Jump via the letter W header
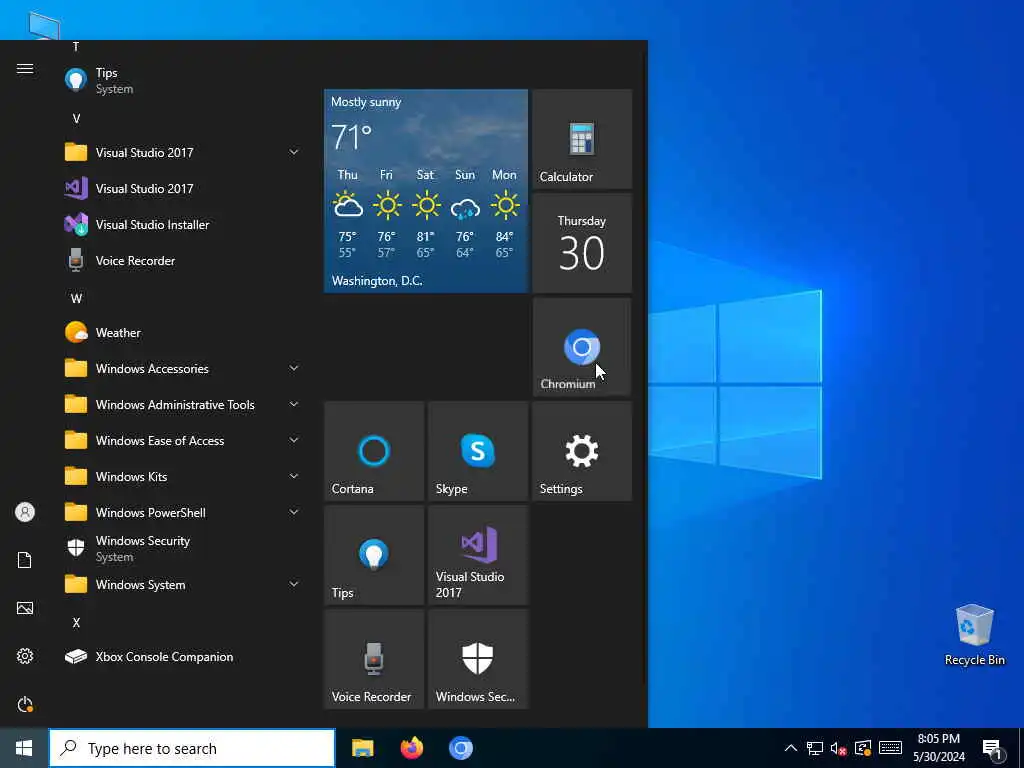Screen dimensions: 1024x768 point(76,298)
